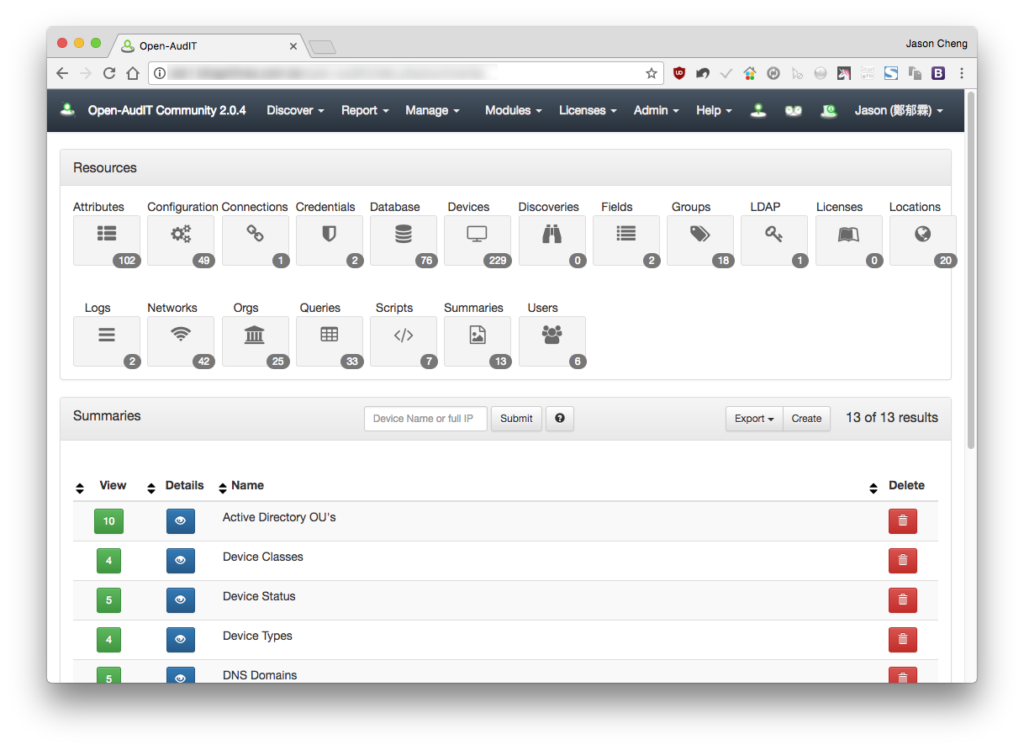Close the Open-AudIT browser tab
1024x750 pixels.
293,46
